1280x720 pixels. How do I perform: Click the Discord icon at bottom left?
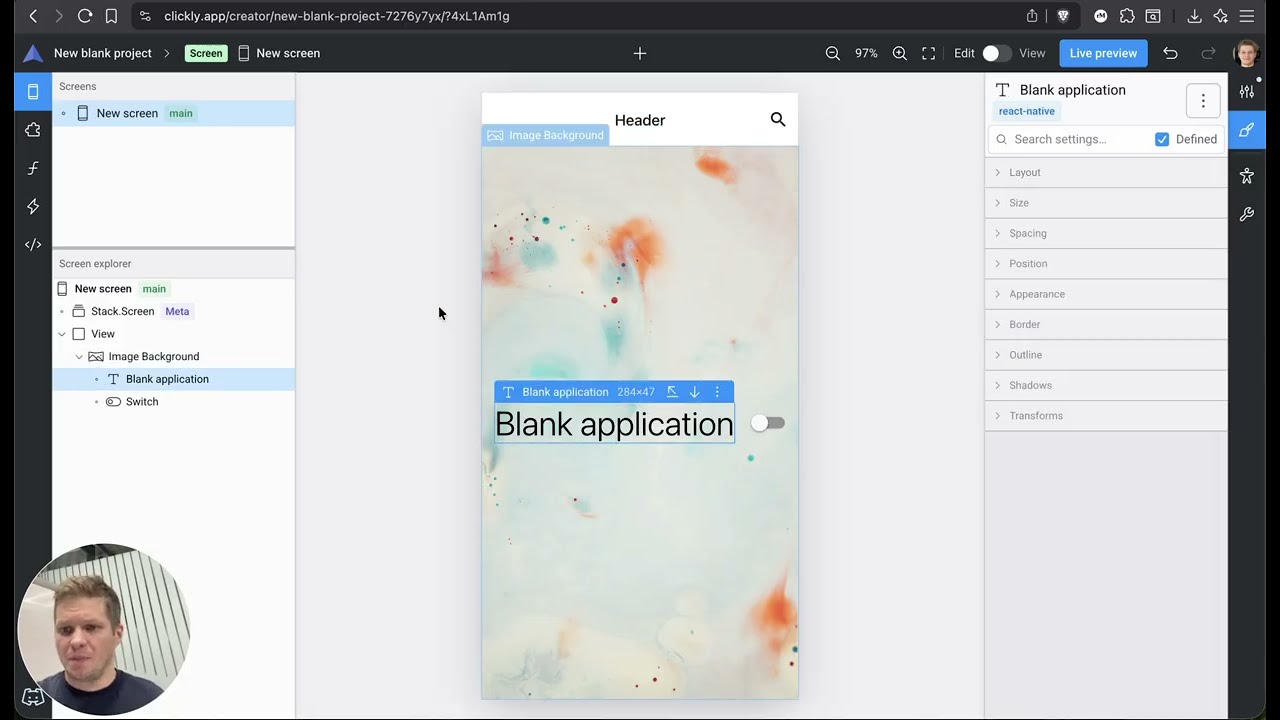pyautogui.click(x=33, y=697)
